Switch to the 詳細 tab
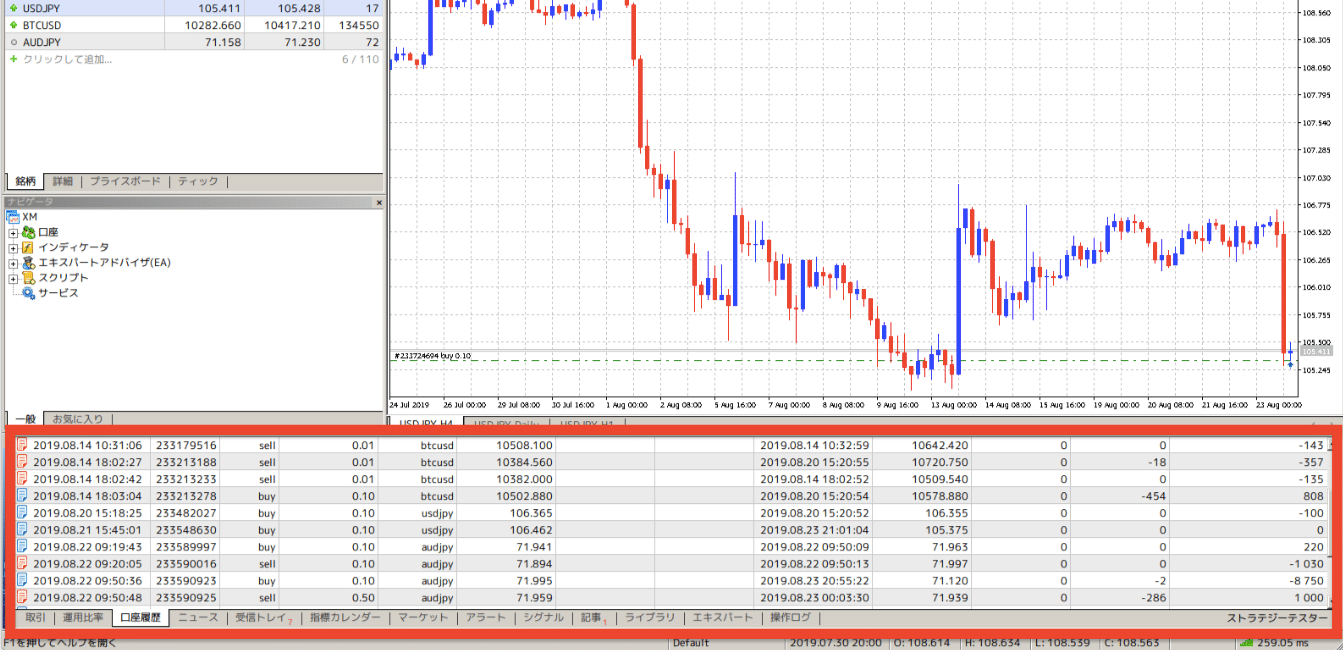The image size is (1343, 650). [x=63, y=182]
